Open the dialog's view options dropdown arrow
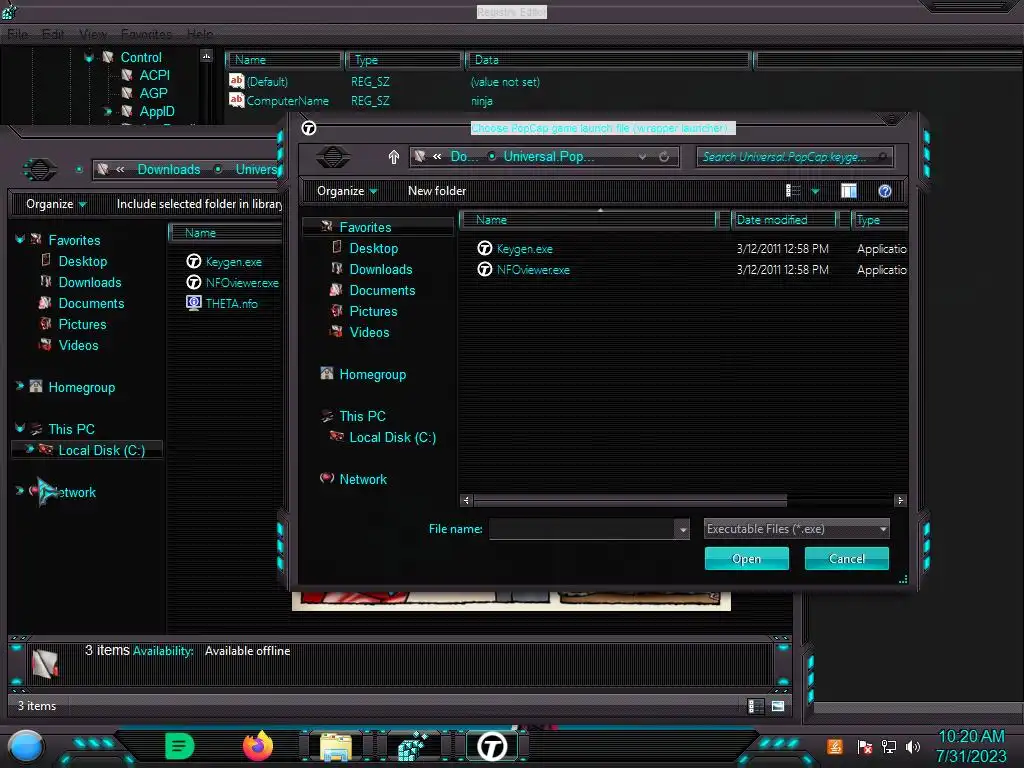The image size is (1024, 768). click(x=815, y=191)
